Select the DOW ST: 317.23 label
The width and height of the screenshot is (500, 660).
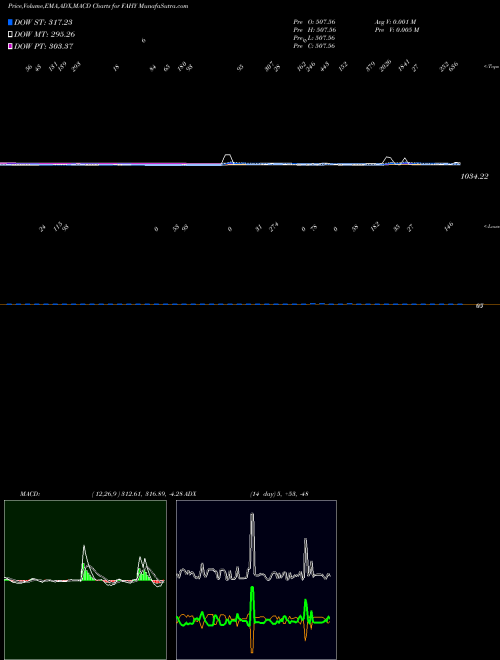[43, 22]
